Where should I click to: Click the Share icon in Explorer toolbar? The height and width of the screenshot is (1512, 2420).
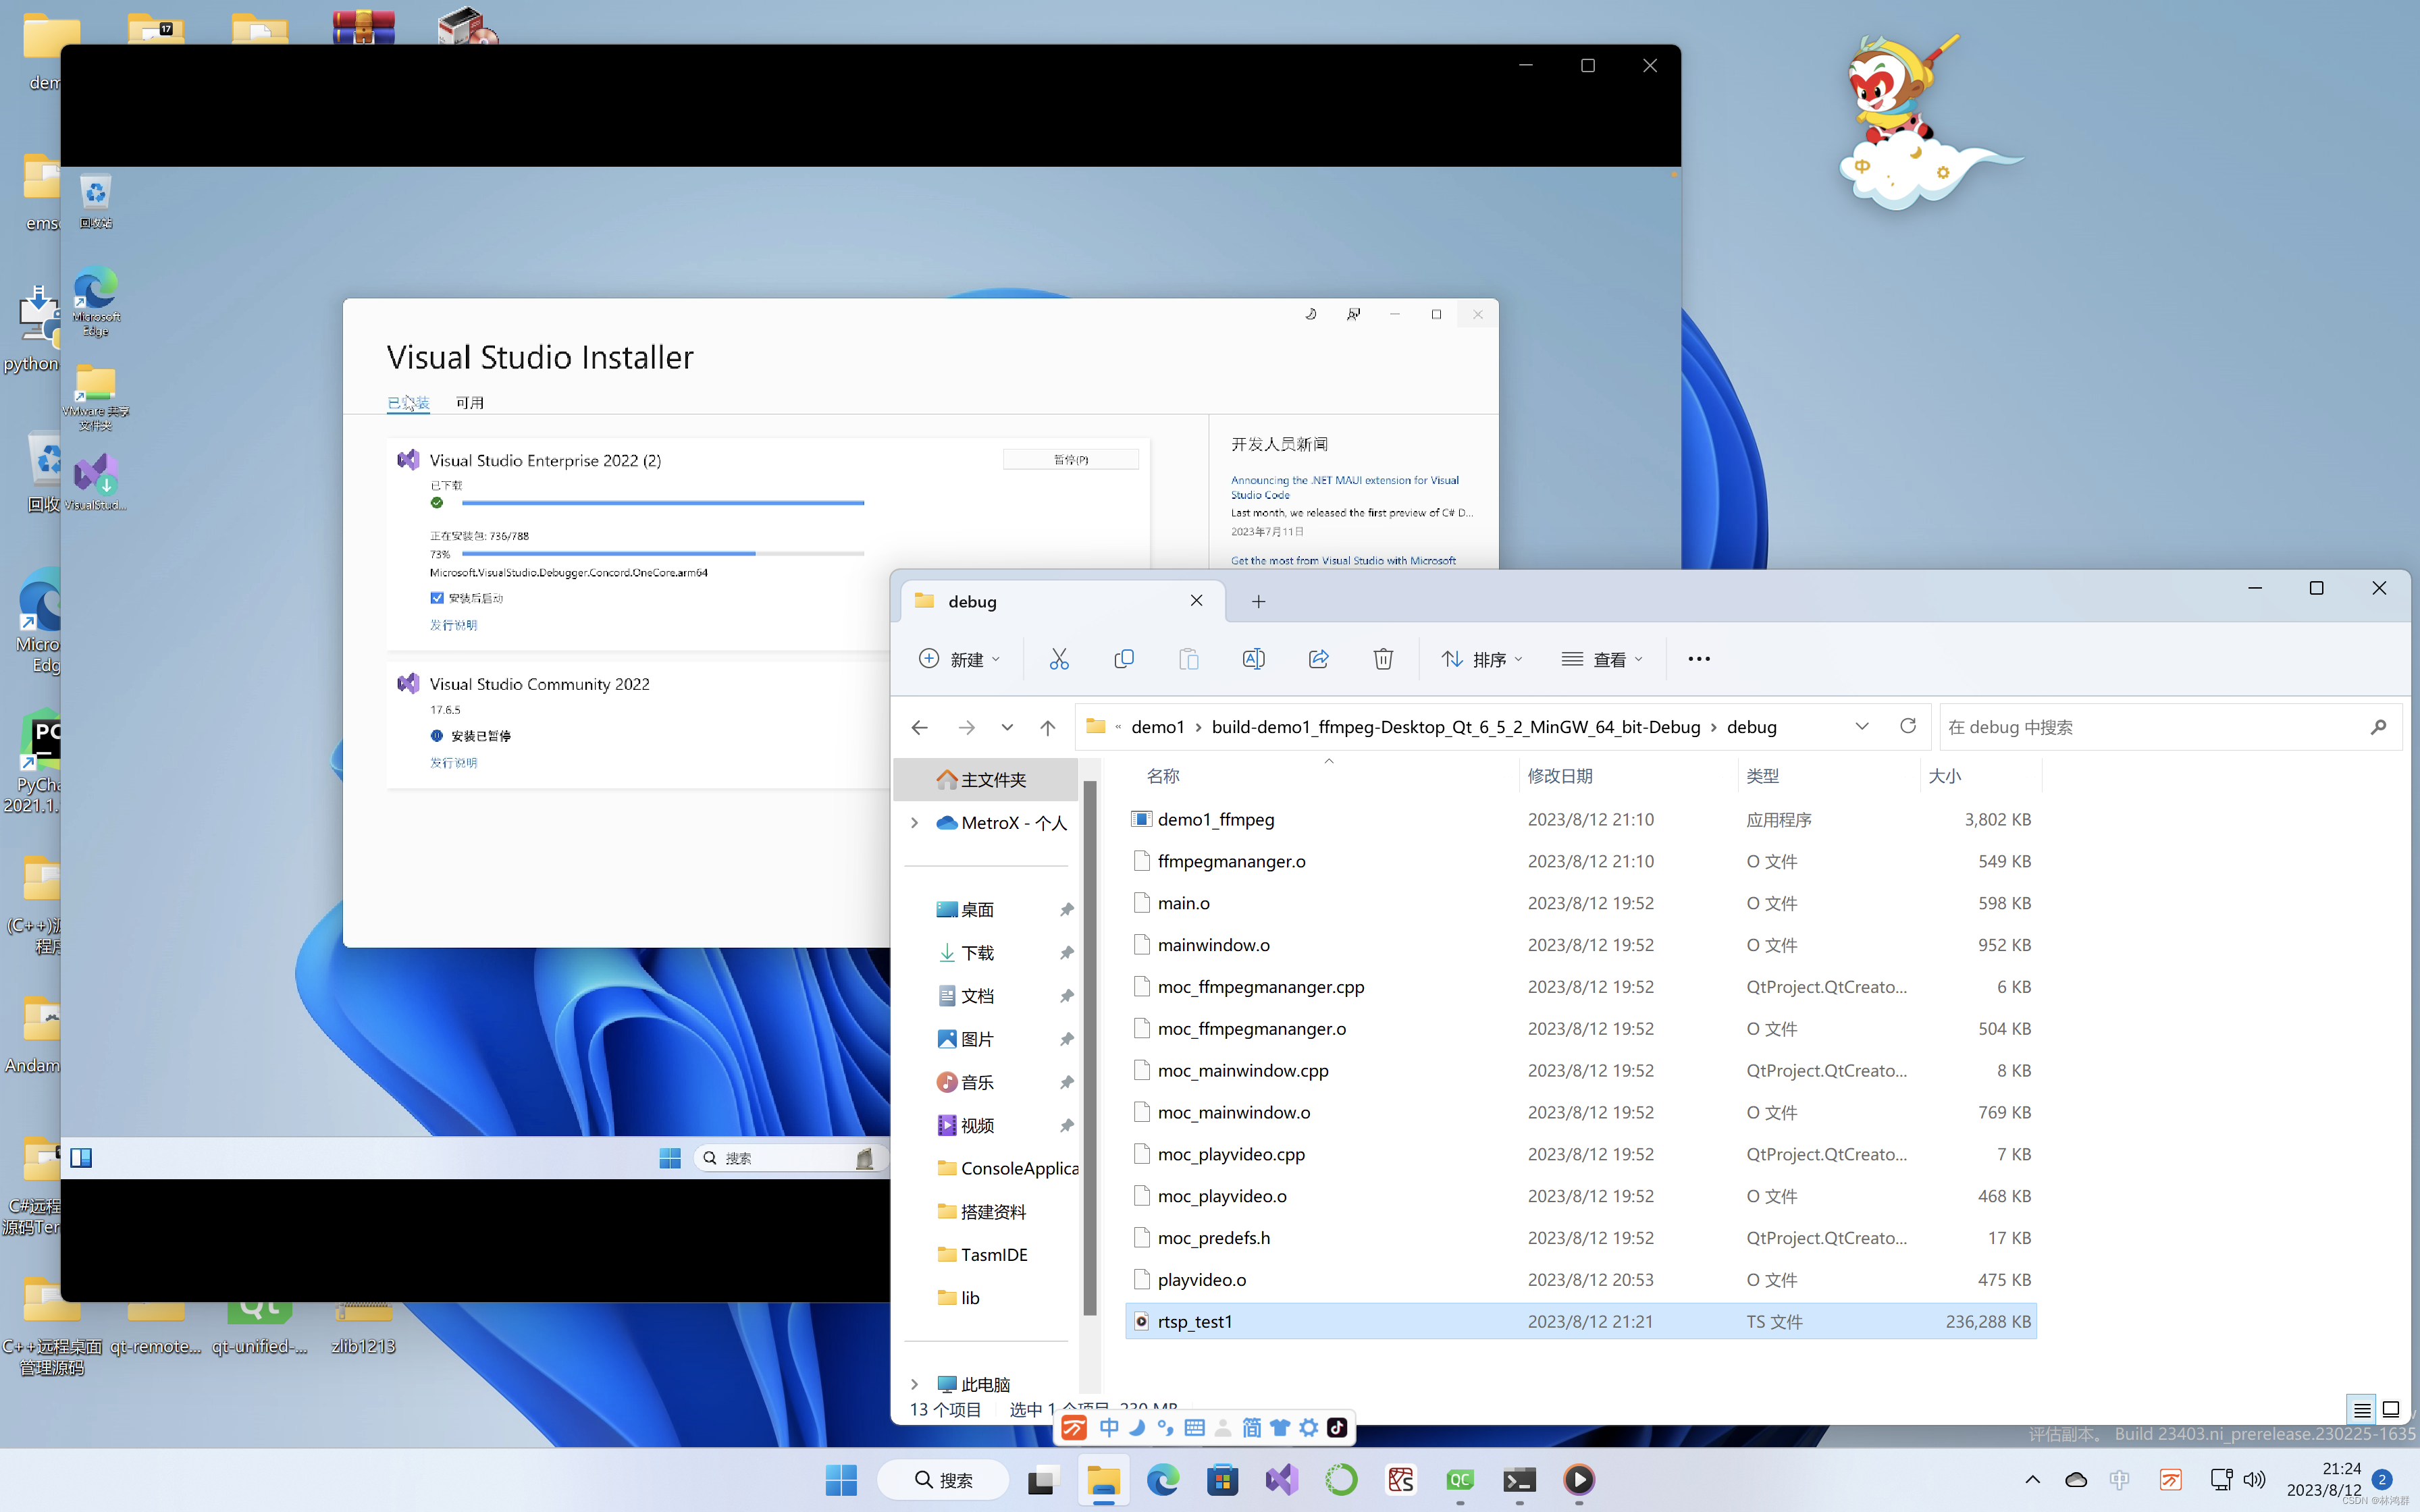1318,659
